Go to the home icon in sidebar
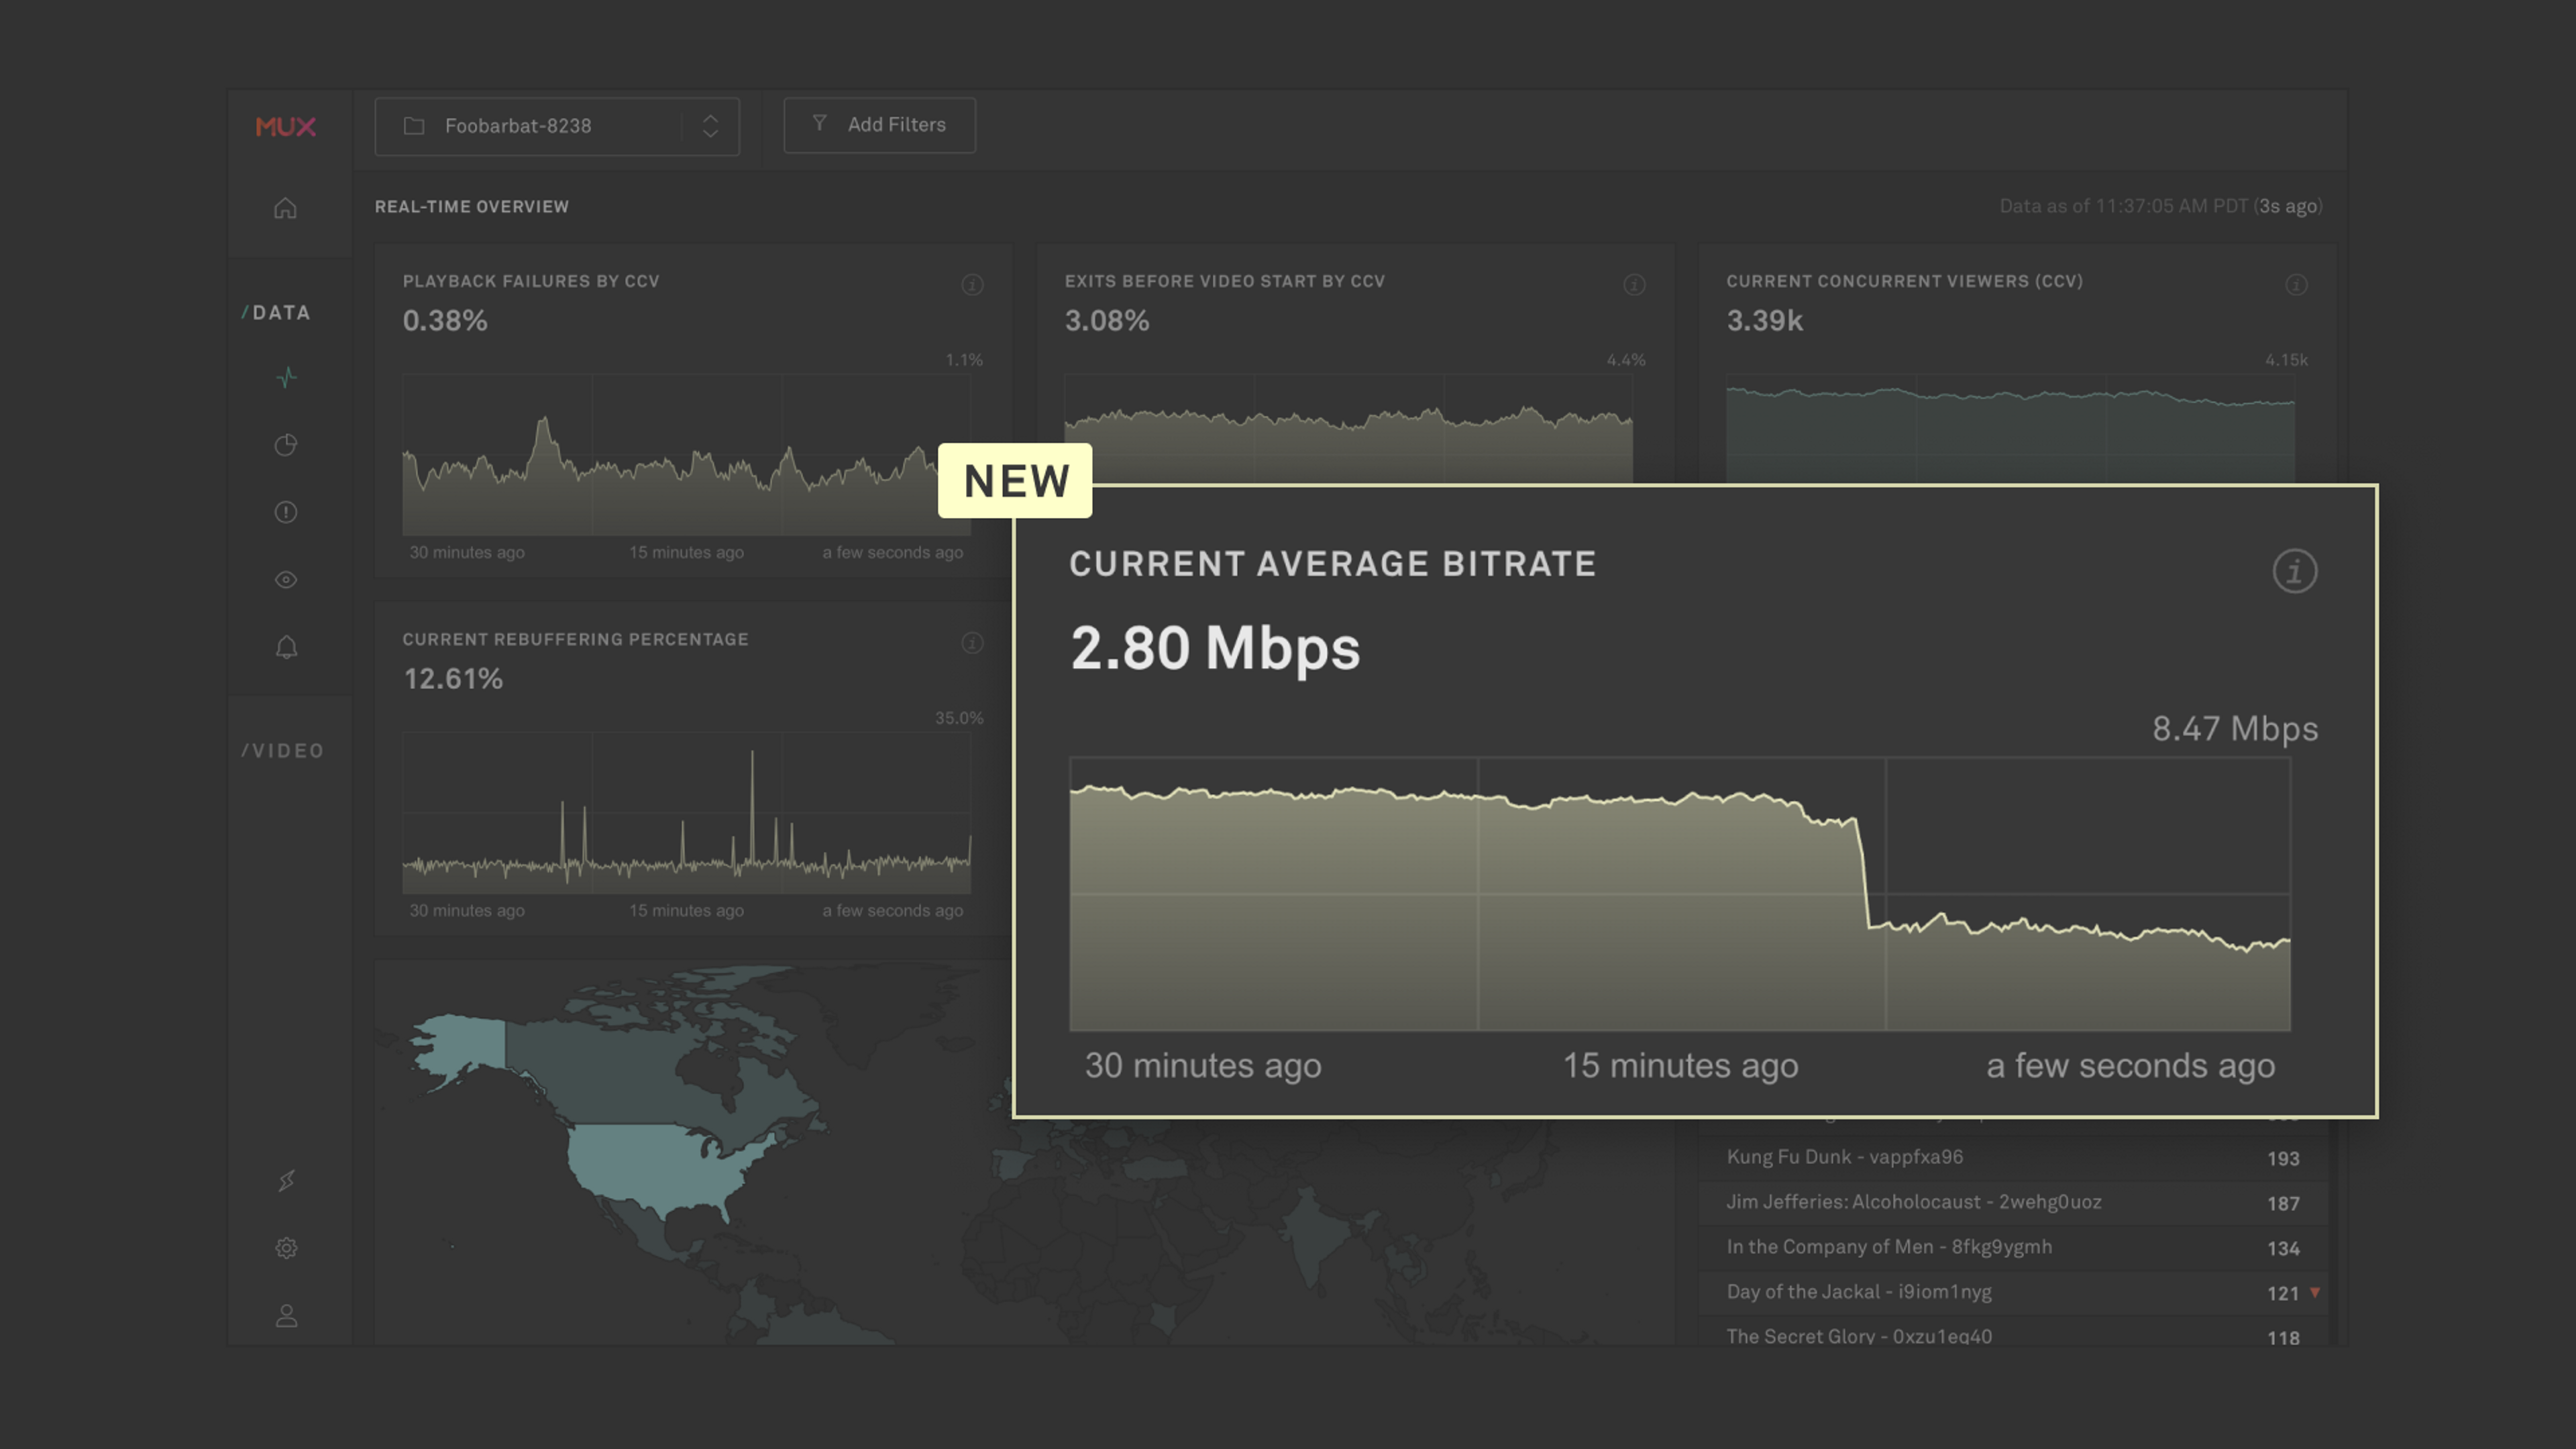This screenshot has width=2576, height=1449. 285,208
